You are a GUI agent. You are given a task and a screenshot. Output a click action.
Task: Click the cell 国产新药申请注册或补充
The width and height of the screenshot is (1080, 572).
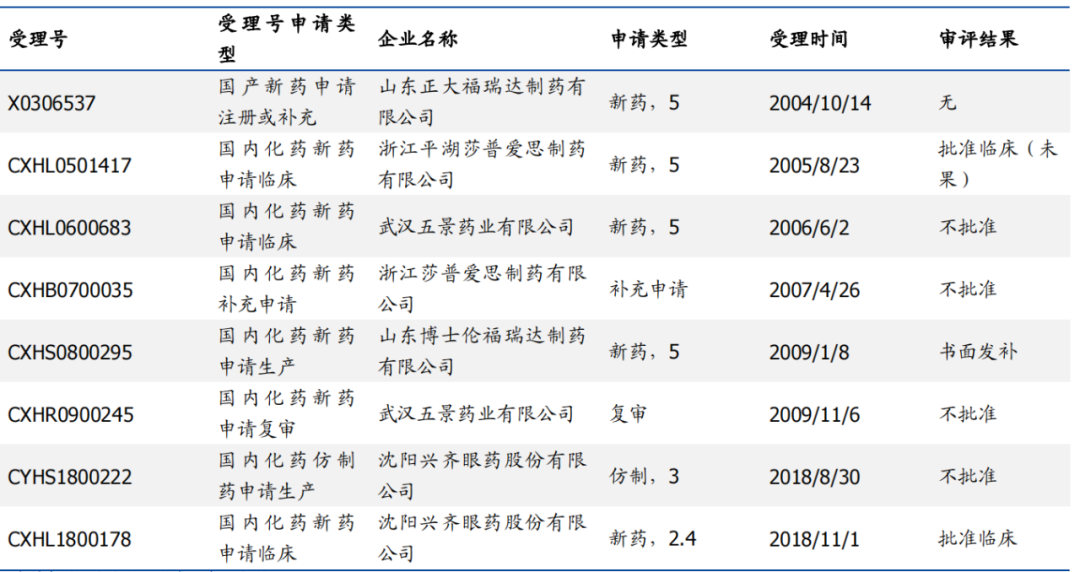tap(287, 102)
